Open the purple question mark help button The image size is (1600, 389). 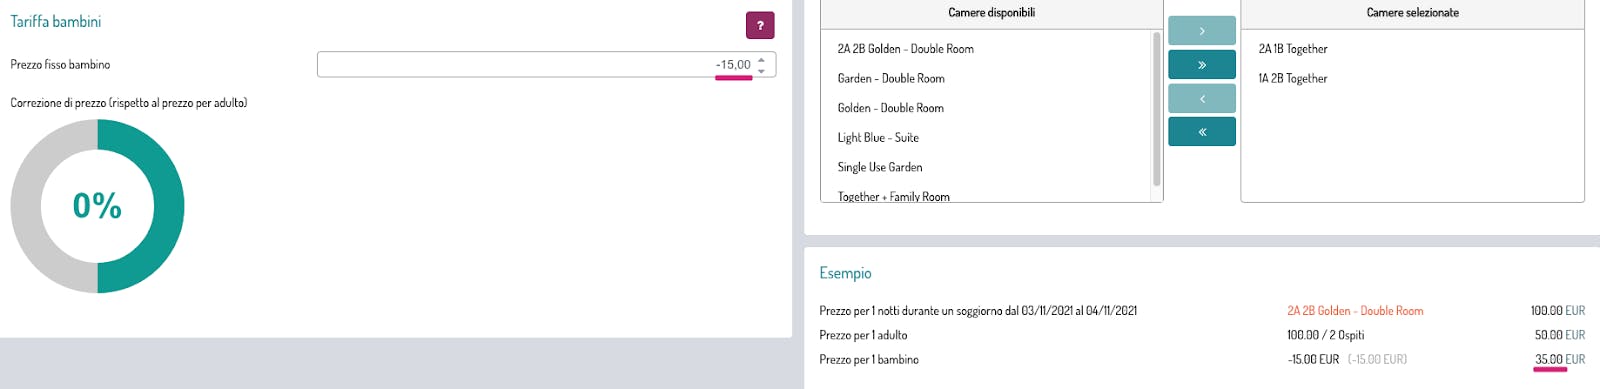click(x=760, y=25)
